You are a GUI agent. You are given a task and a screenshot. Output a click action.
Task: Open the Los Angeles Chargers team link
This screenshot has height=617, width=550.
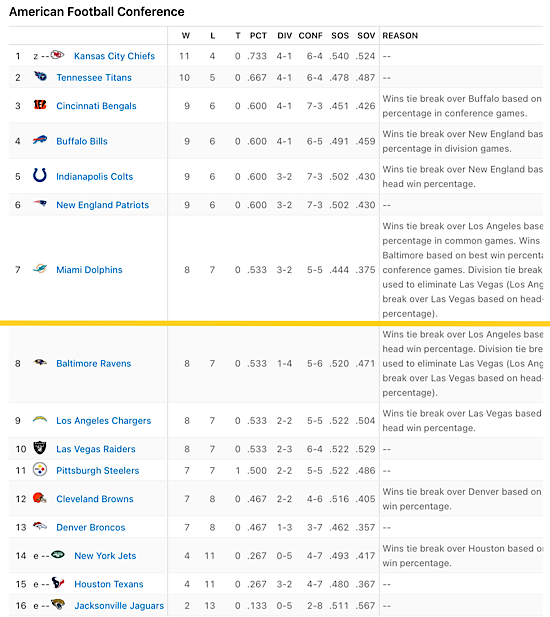click(103, 421)
